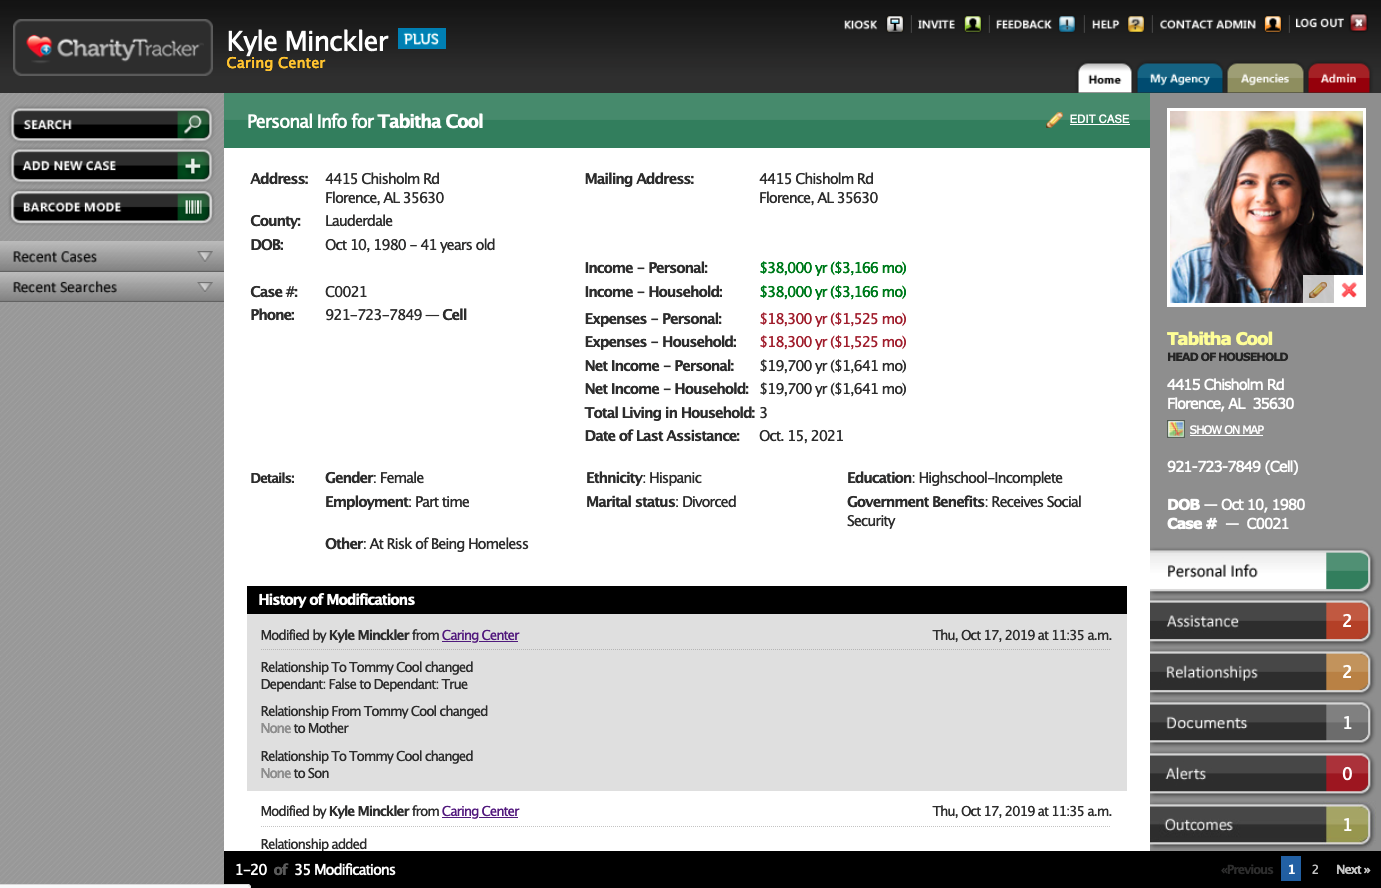The height and width of the screenshot is (888, 1381).
Task: Remove Tabitha's photo with the red X
Action: pos(1347,289)
